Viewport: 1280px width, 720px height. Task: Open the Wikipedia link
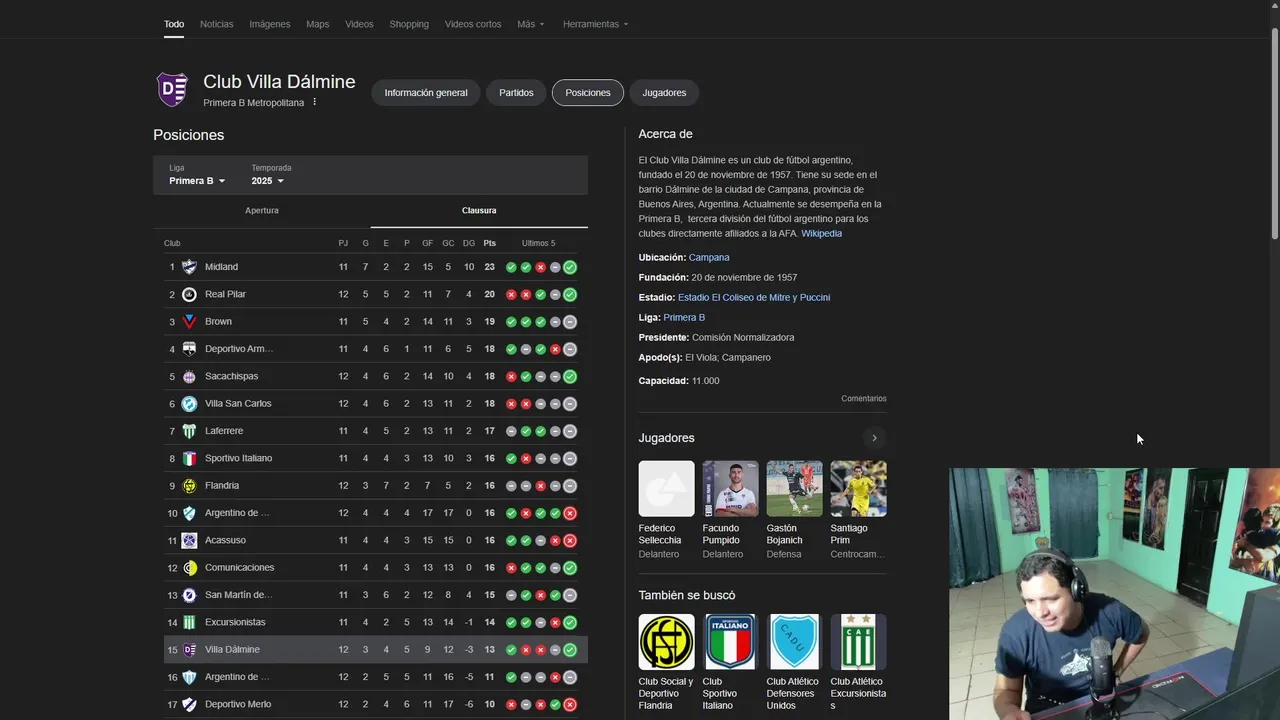(x=821, y=233)
